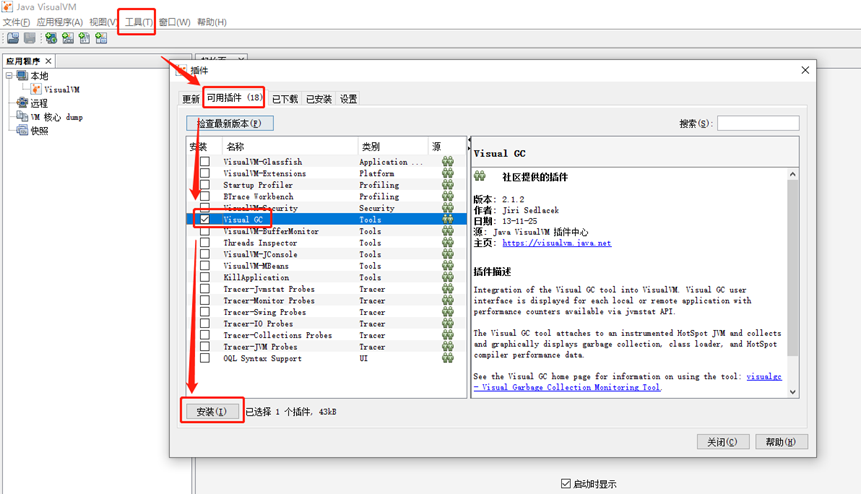Open the 文件(F) menu
861x494 pixels.
16,22
